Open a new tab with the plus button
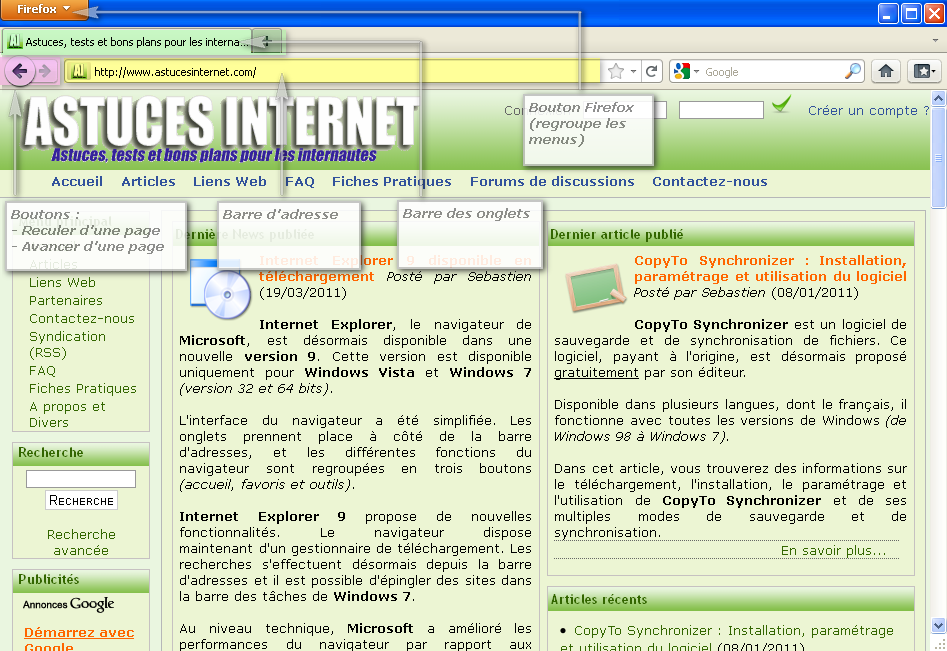This screenshot has width=947, height=651. coord(266,42)
